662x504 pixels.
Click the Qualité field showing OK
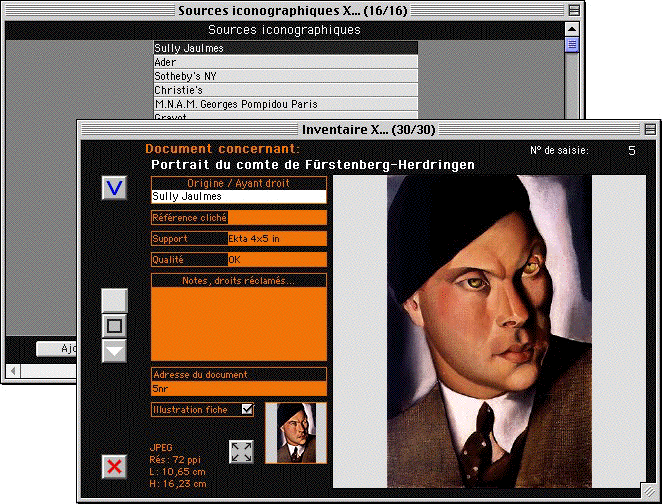click(x=277, y=260)
